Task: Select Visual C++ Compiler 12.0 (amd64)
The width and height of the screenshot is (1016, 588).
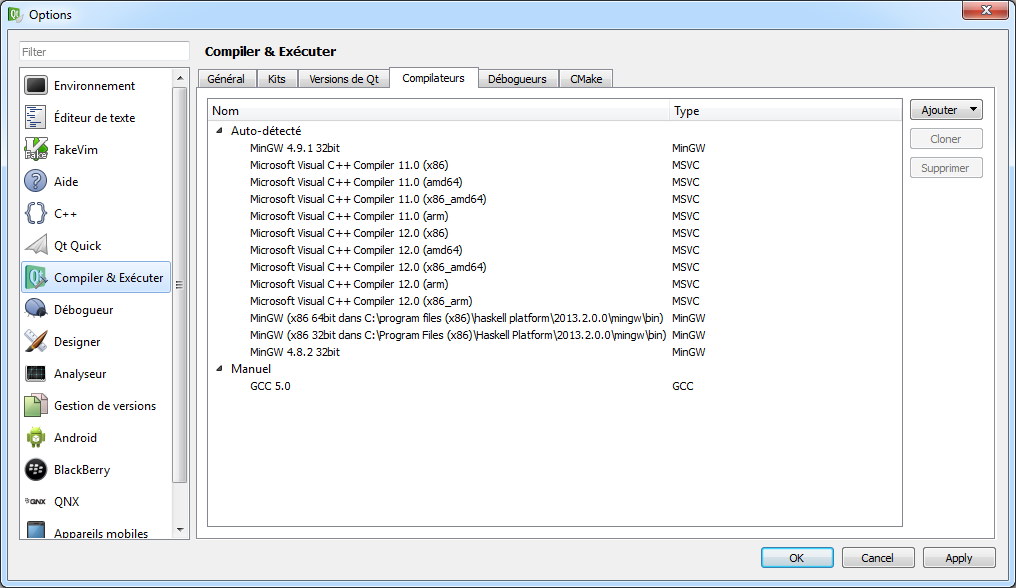Action: point(356,250)
